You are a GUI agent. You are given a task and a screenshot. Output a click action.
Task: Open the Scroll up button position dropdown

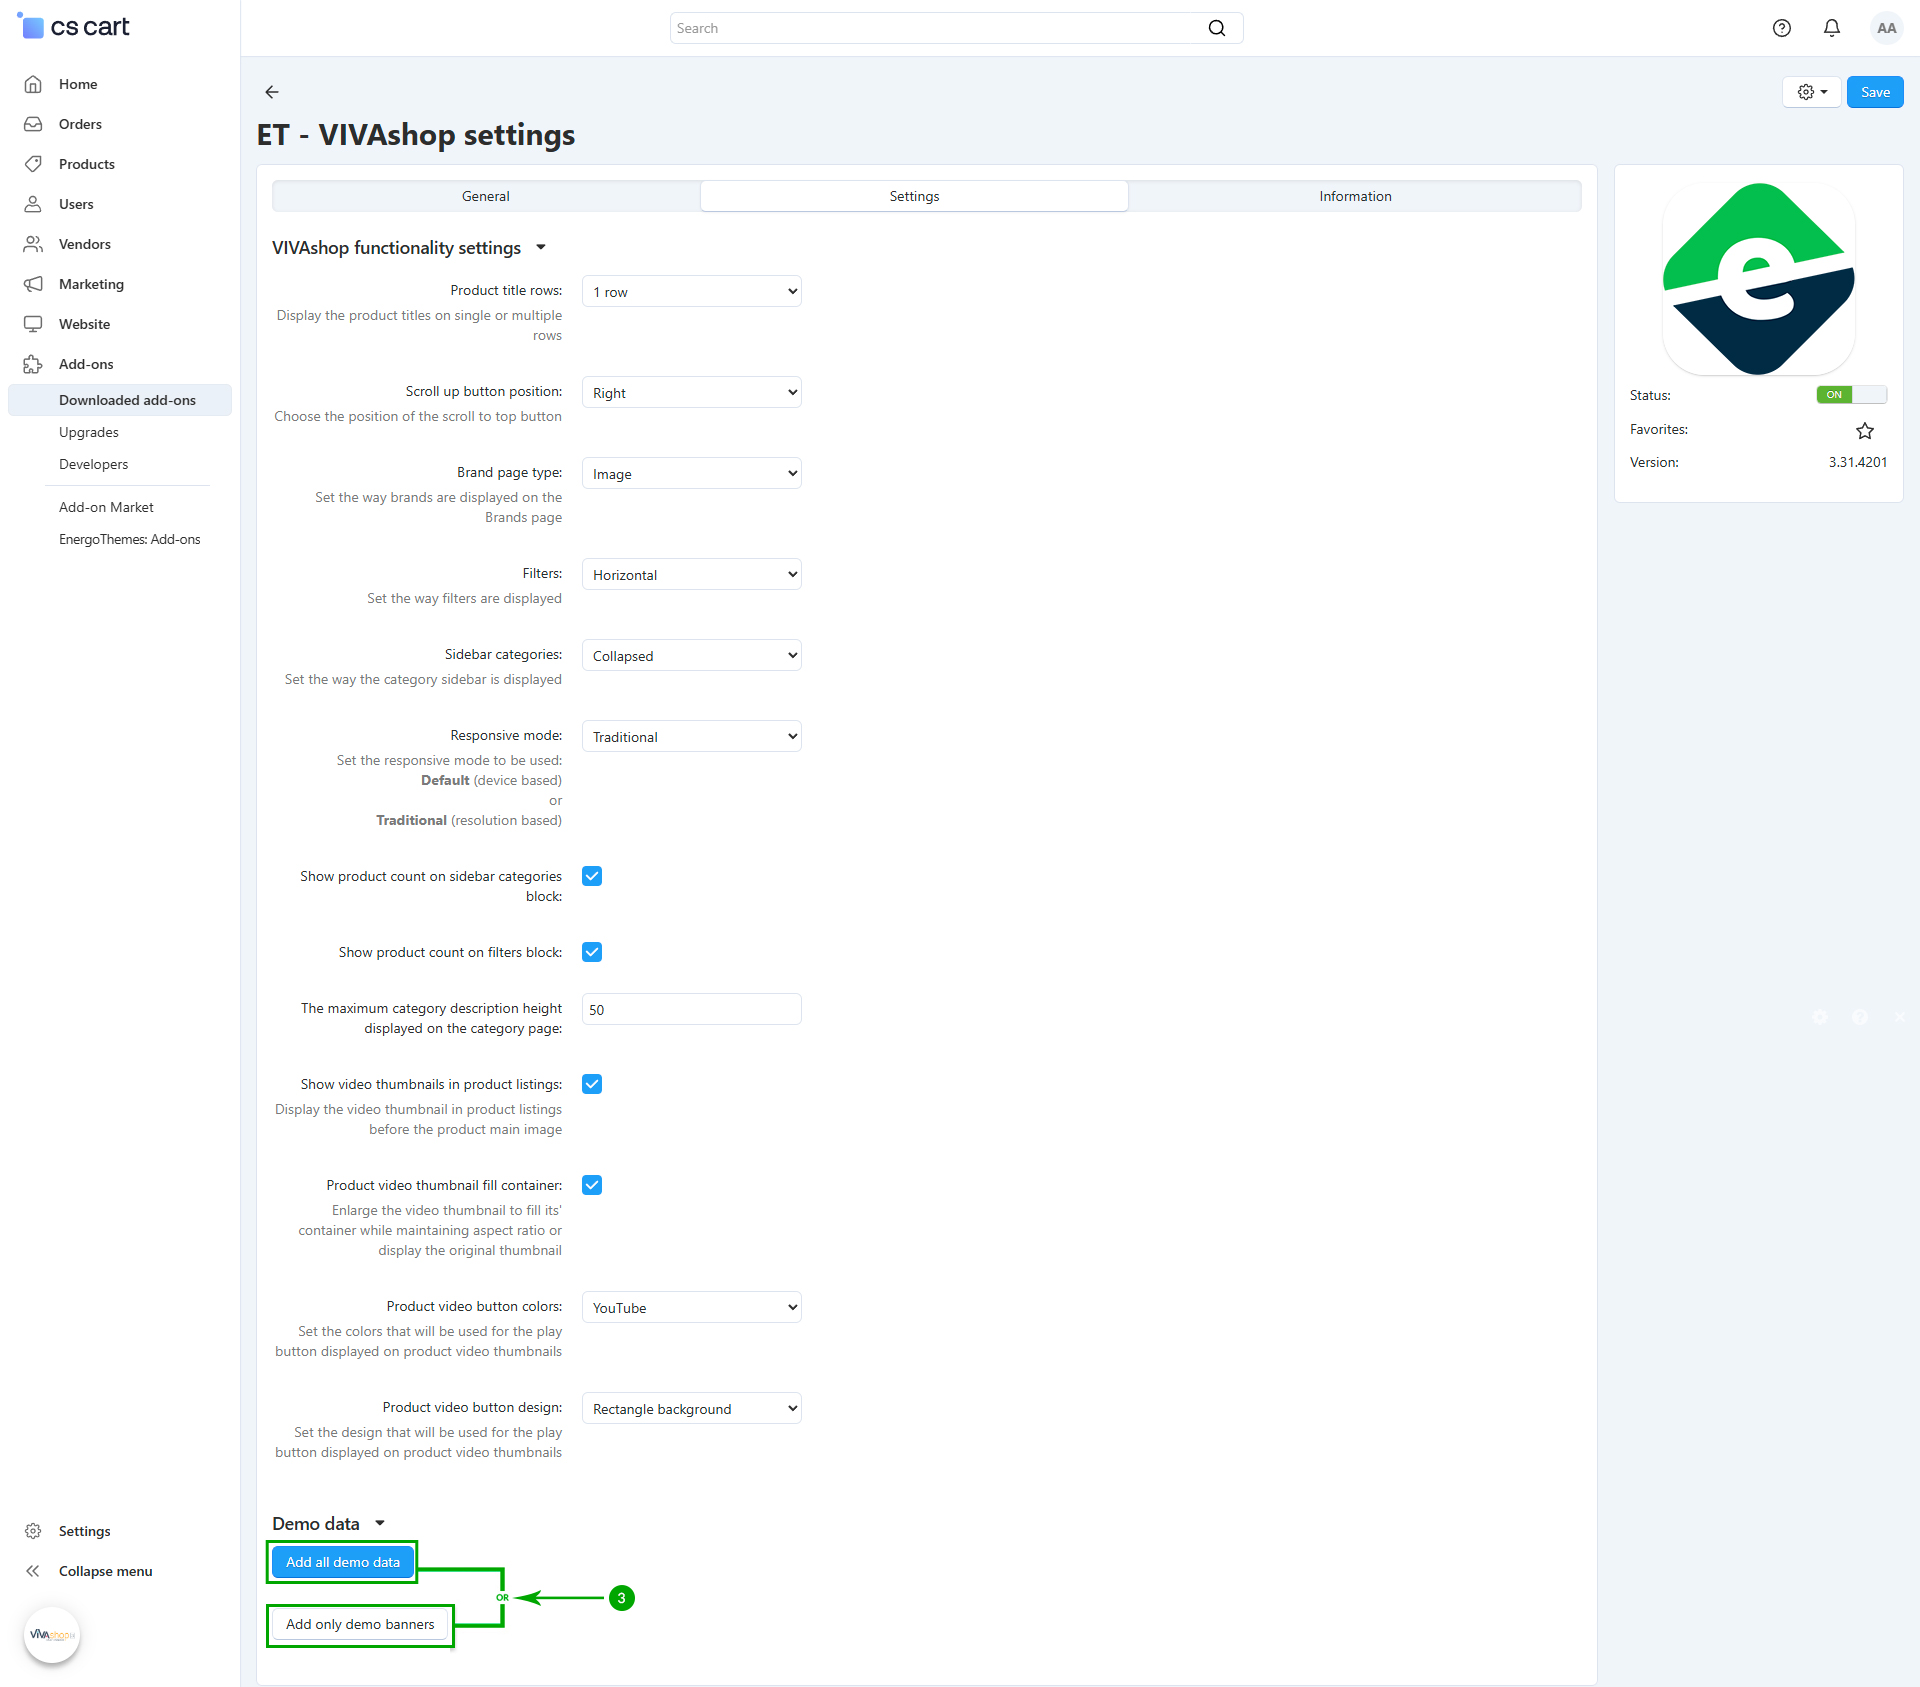691,393
